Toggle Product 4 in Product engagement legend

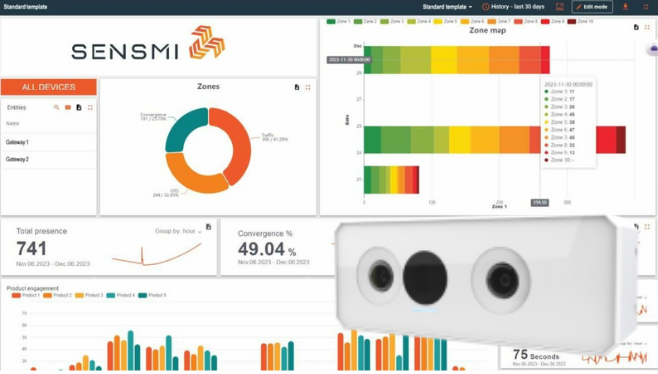pyautogui.click(x=121, y=296)
